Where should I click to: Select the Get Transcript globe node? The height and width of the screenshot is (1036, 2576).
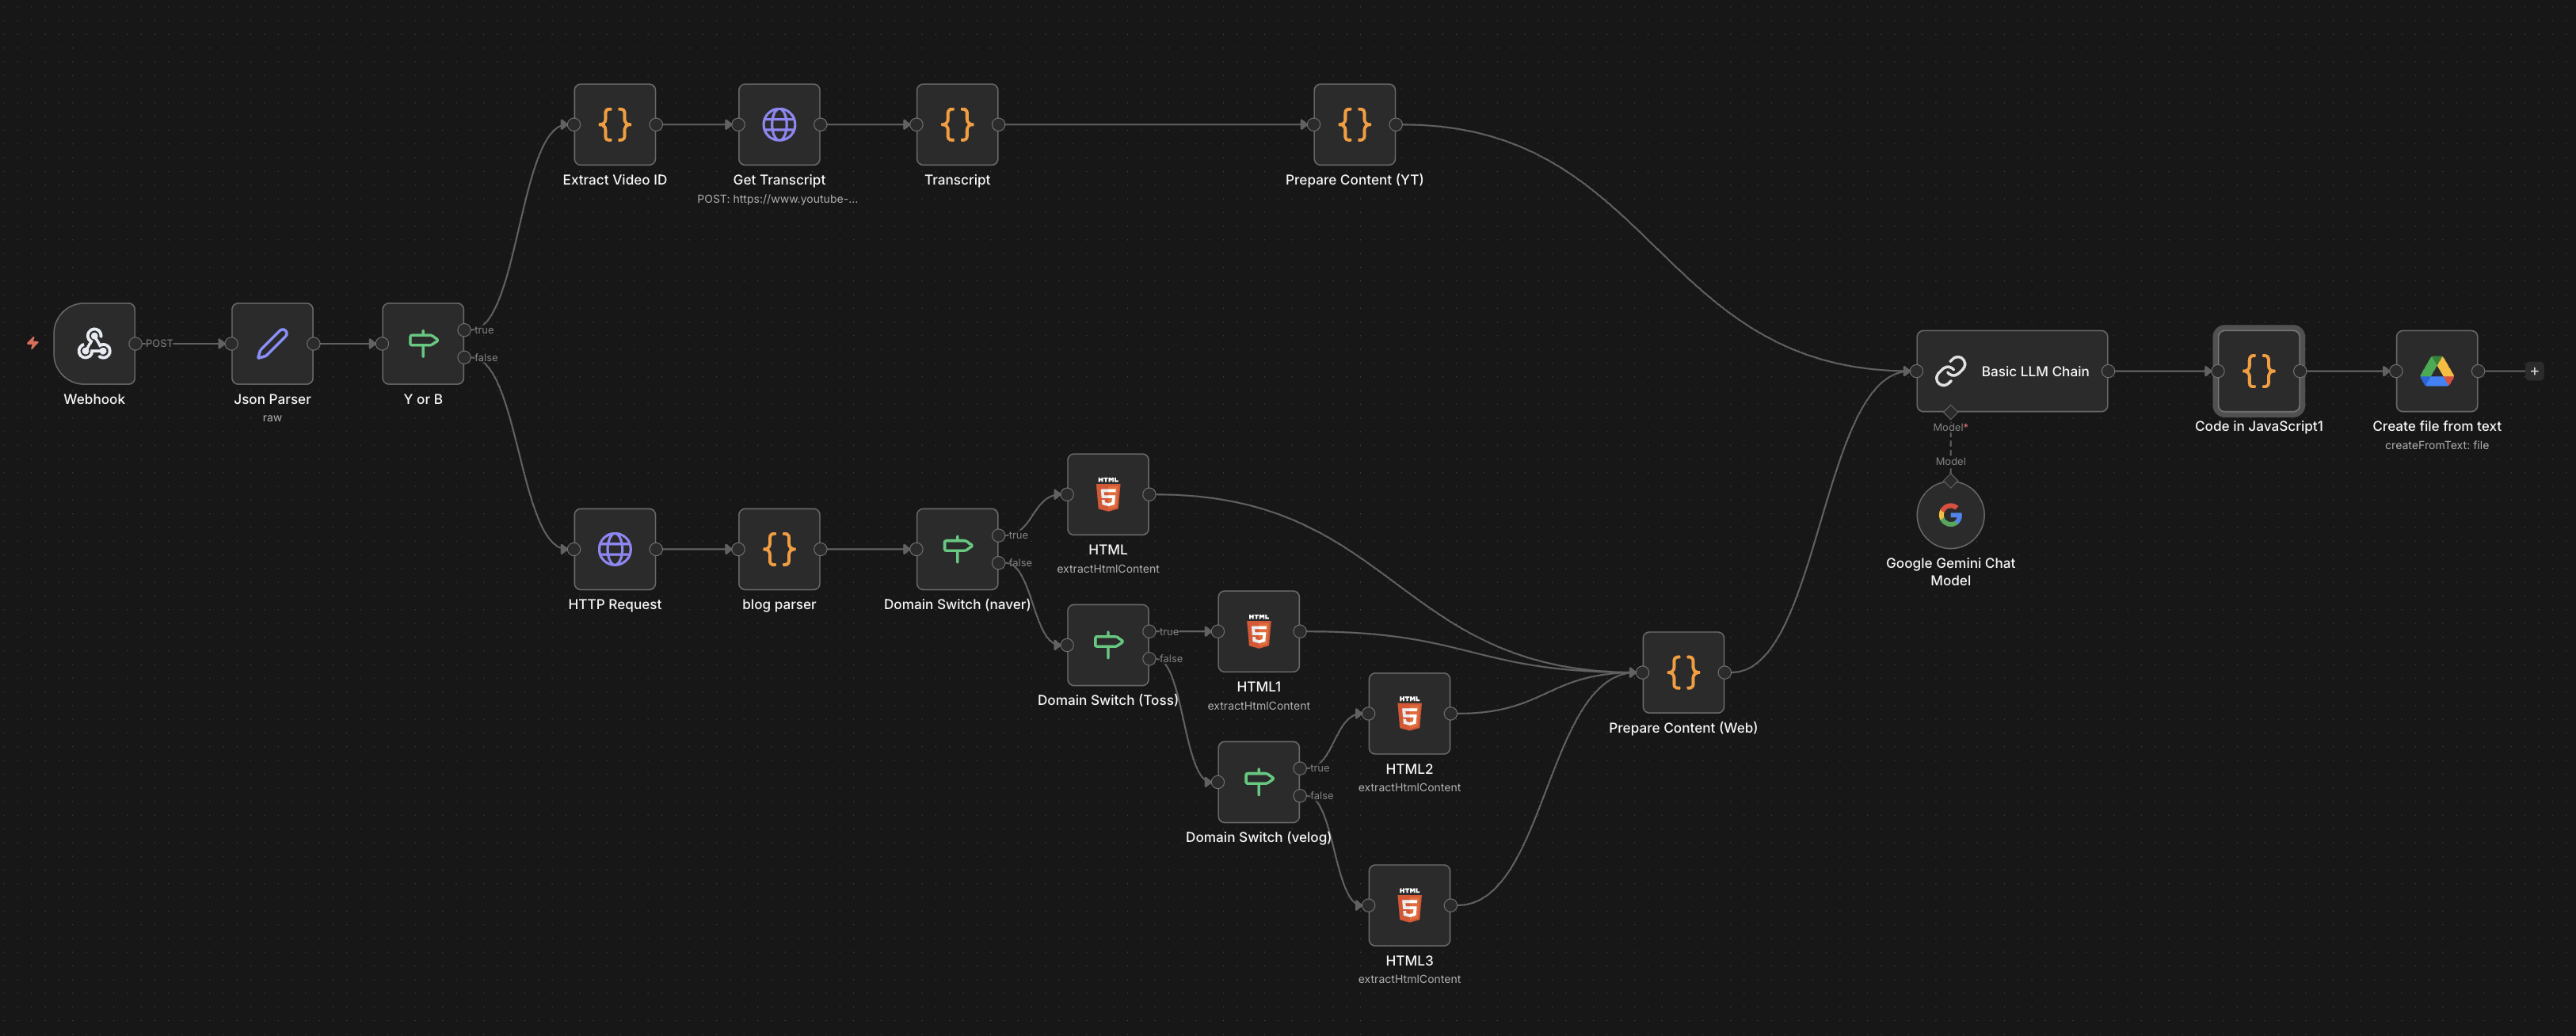(x=779, y=124)
